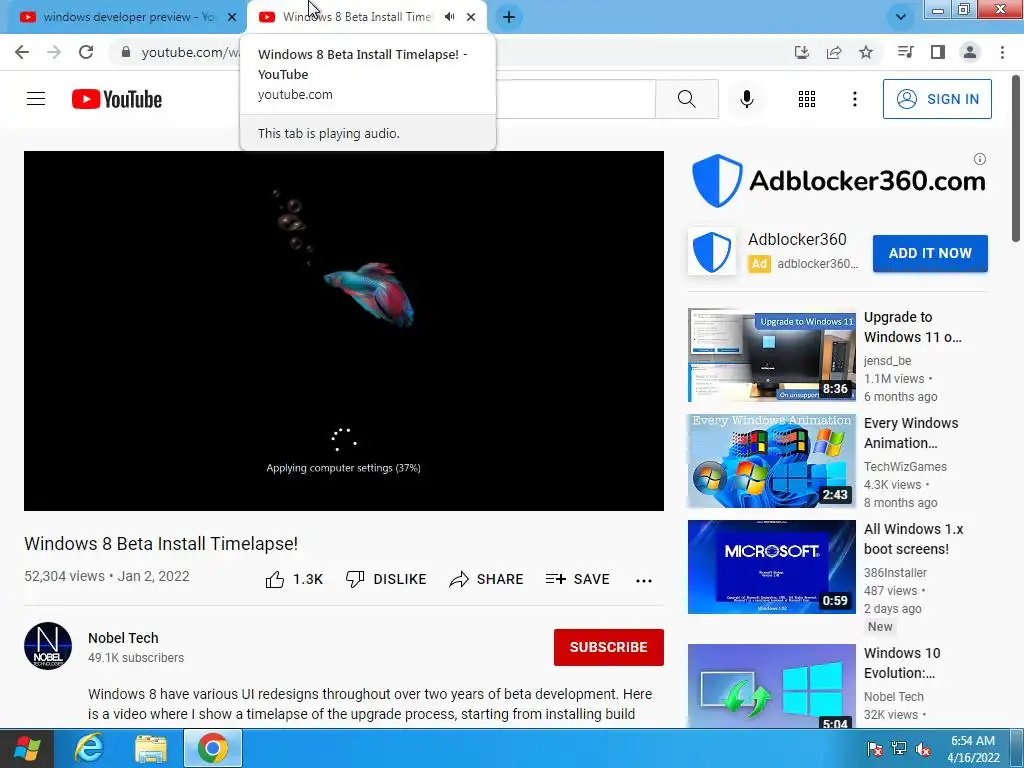Viewport: 1024px width, 768px height.
Task: Click the jensd_be channel name
Action: point(887,360)
